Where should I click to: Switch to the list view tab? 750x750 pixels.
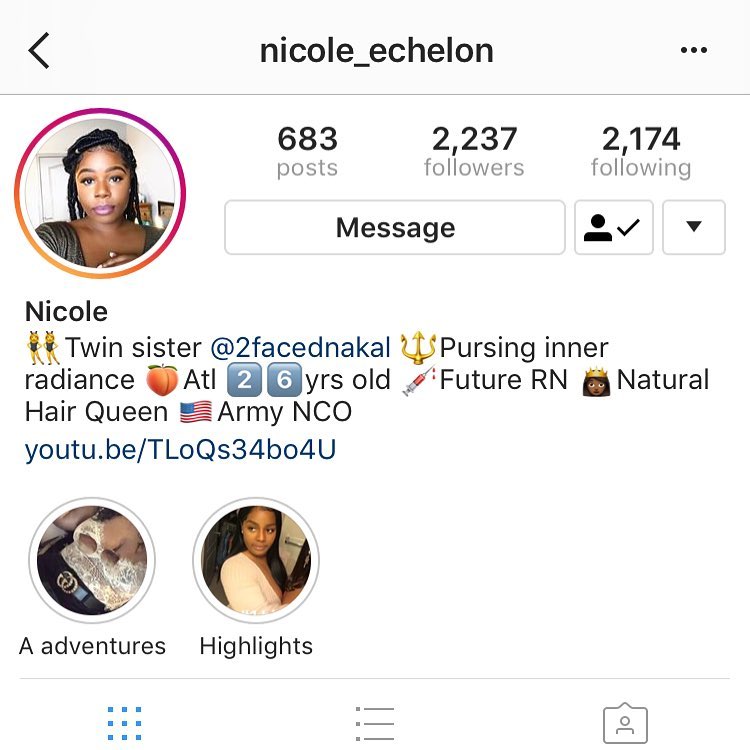tap(375, 723)
